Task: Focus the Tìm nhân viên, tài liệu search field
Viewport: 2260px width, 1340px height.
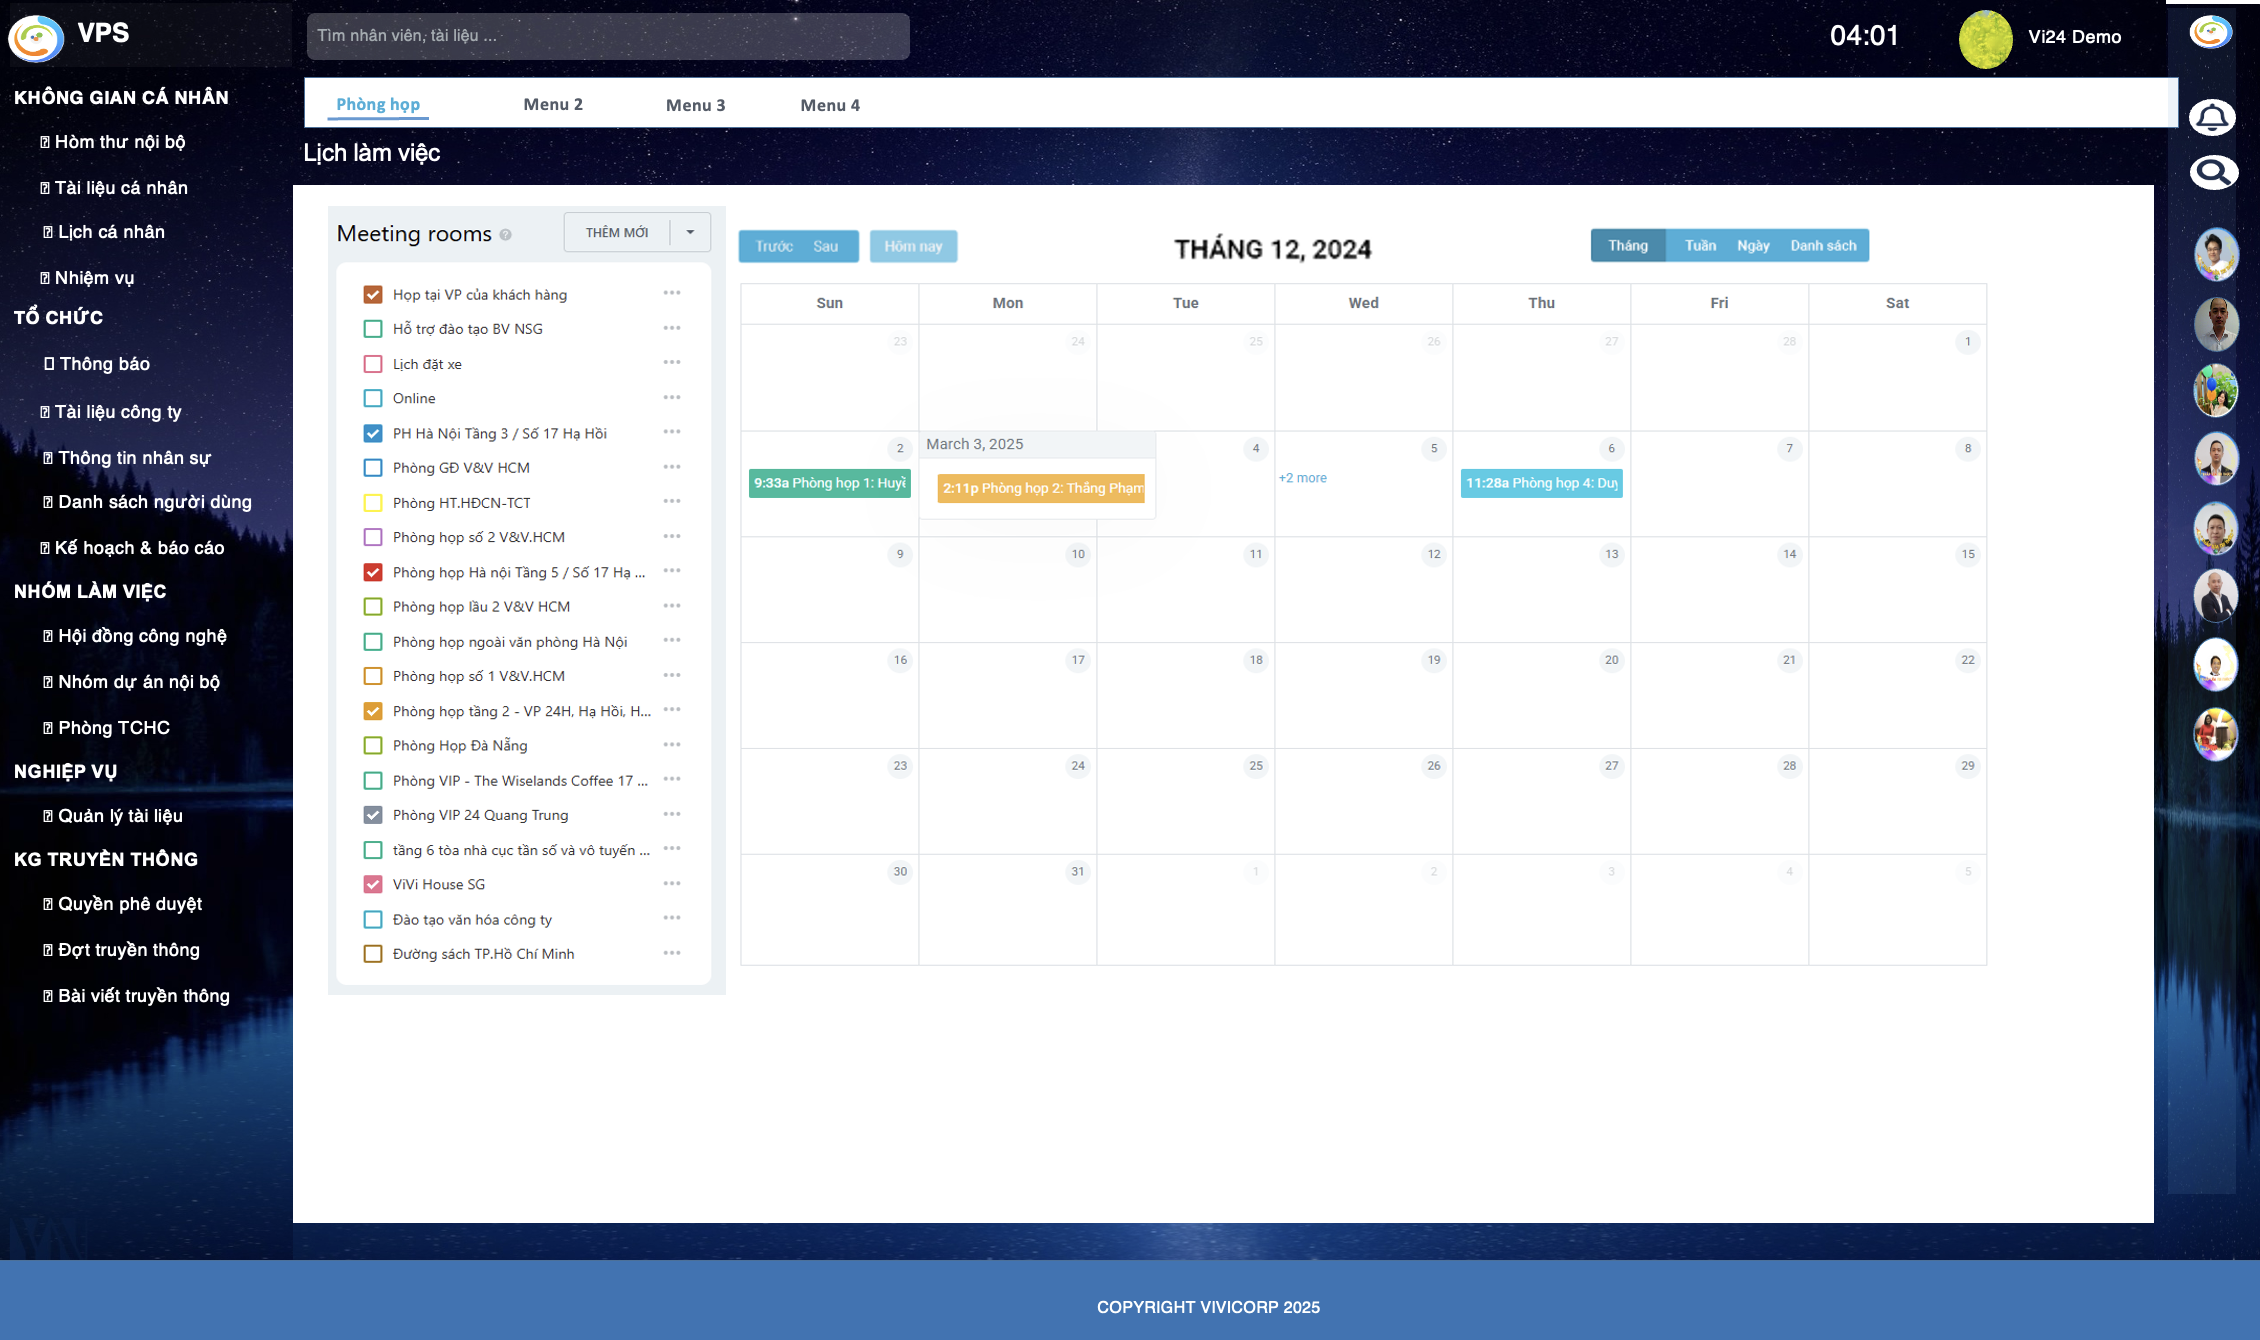Action: (608, 36)
